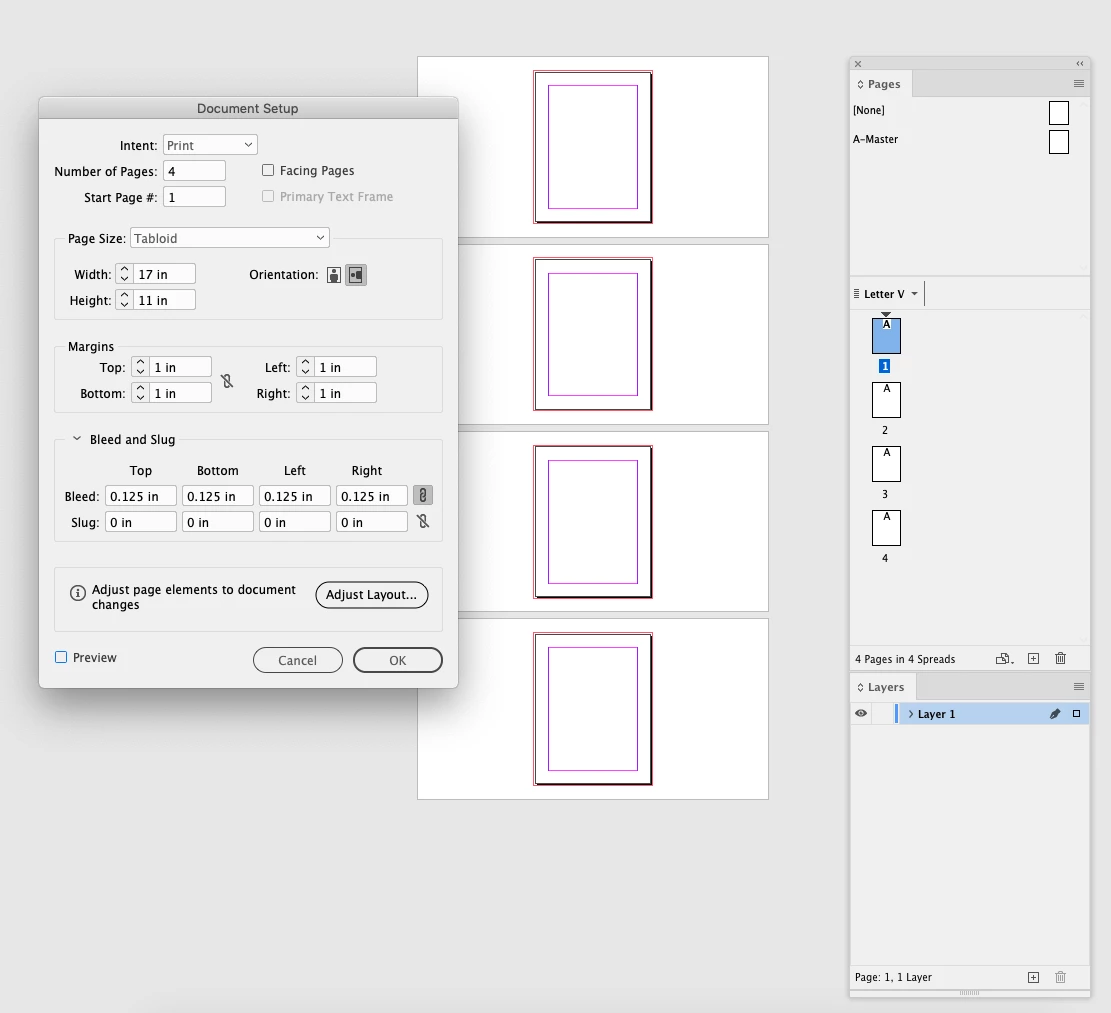Create new page in Pages panel

pyautogui.click(x=1034, y=659)
